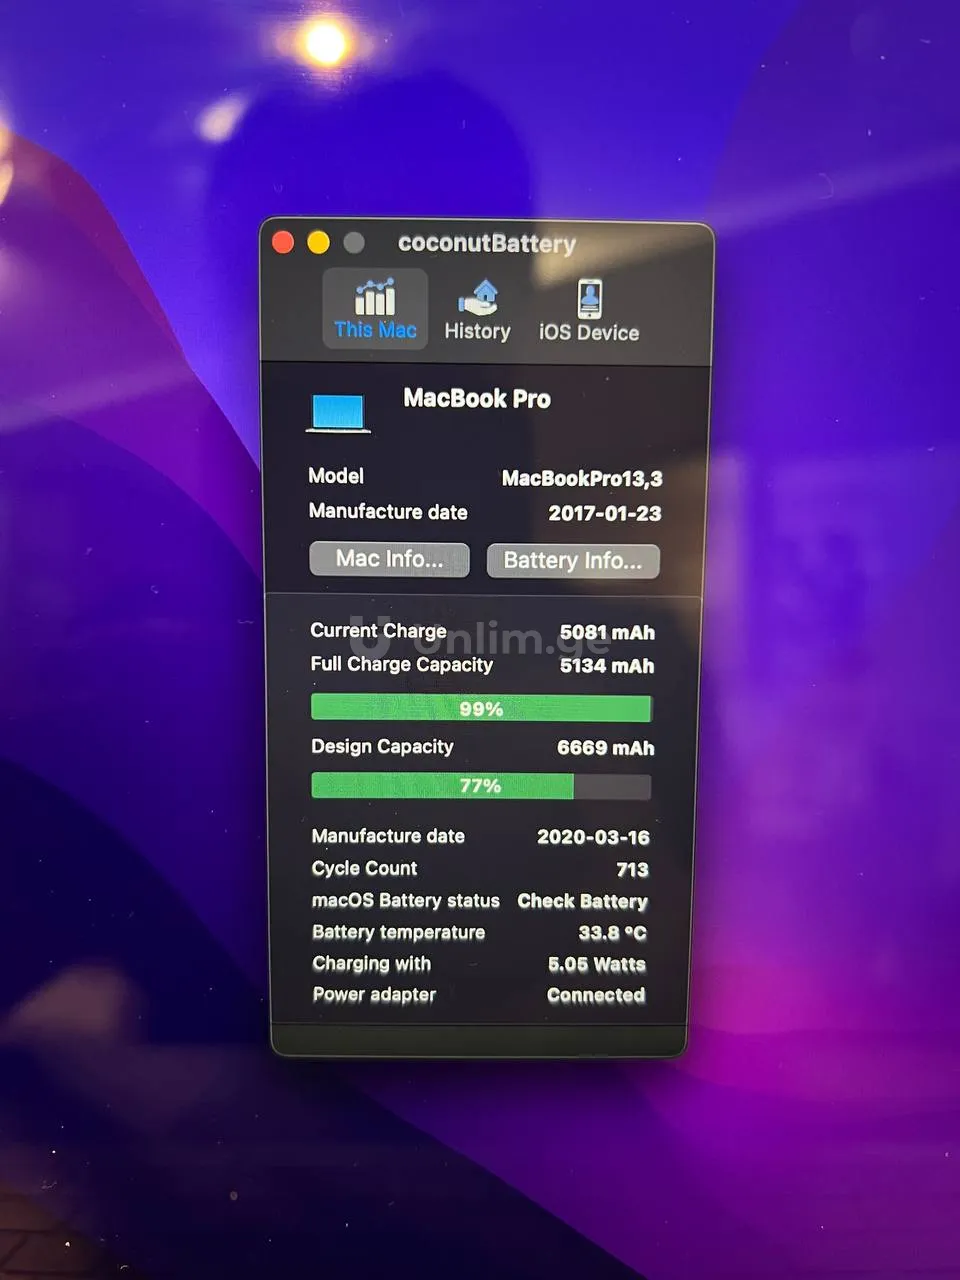Open the This Mac chart icon
The width and height of the screenshot is (960, 1280).
(x=375, y=297)
